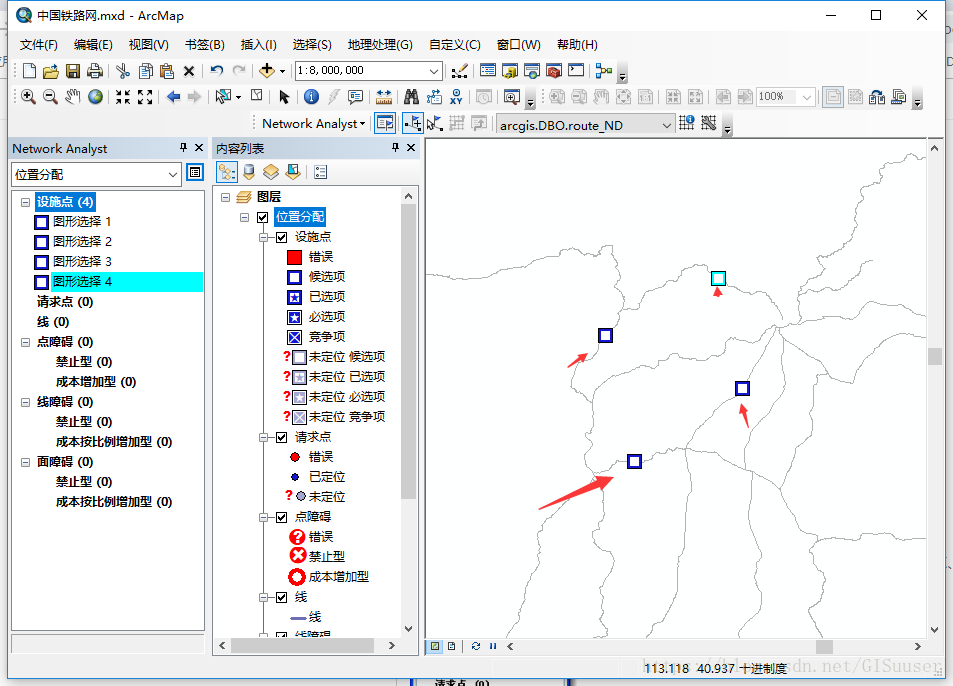Open the map scale dropdown
The width and height of the screenshot is (953, 686).
(x=434, y=71)
